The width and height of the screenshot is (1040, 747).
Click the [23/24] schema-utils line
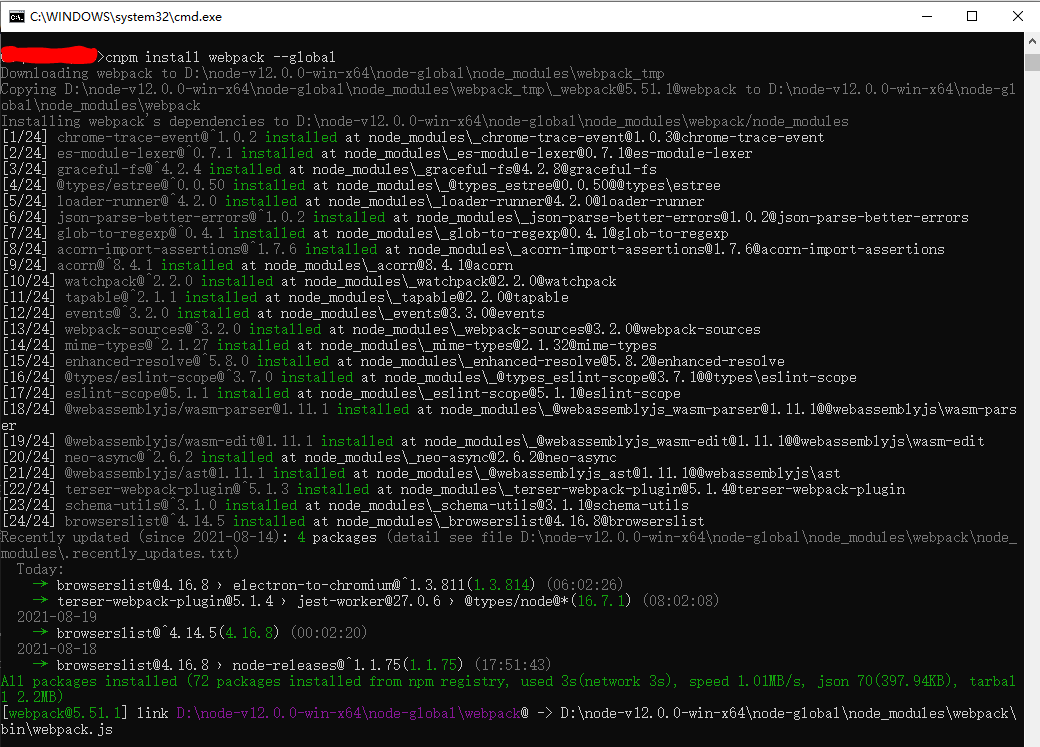[x=346, y=505]
